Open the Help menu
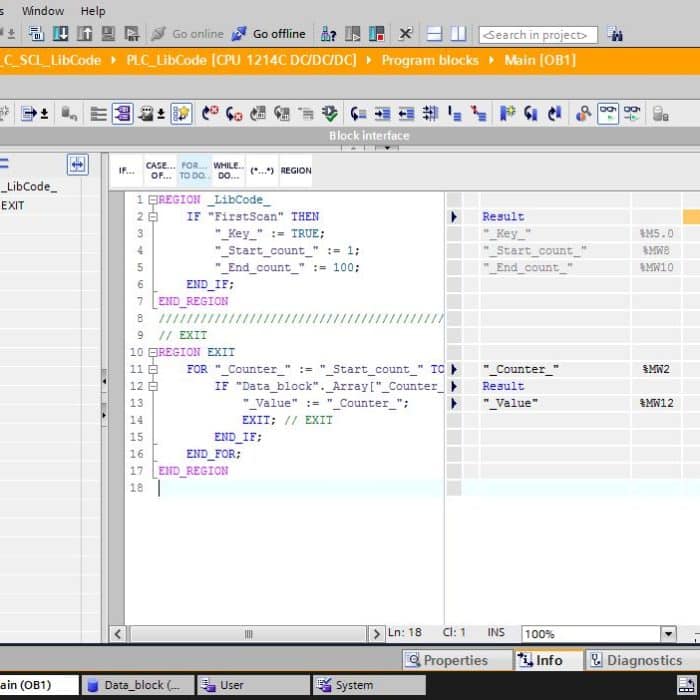Image resolution: width=700 pixels, height=700 pixels. 93,11
